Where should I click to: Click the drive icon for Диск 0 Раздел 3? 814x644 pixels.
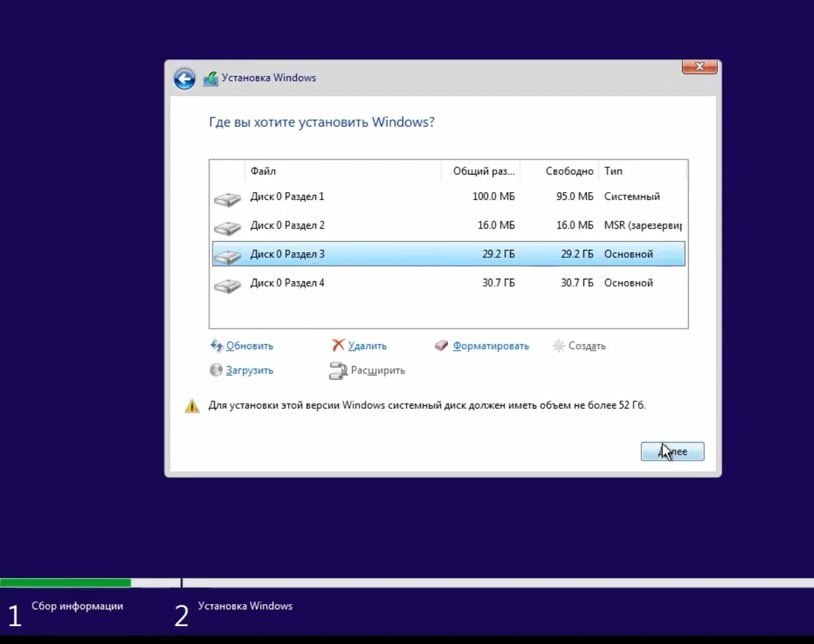pyautogui.click(x=227, y=256)
